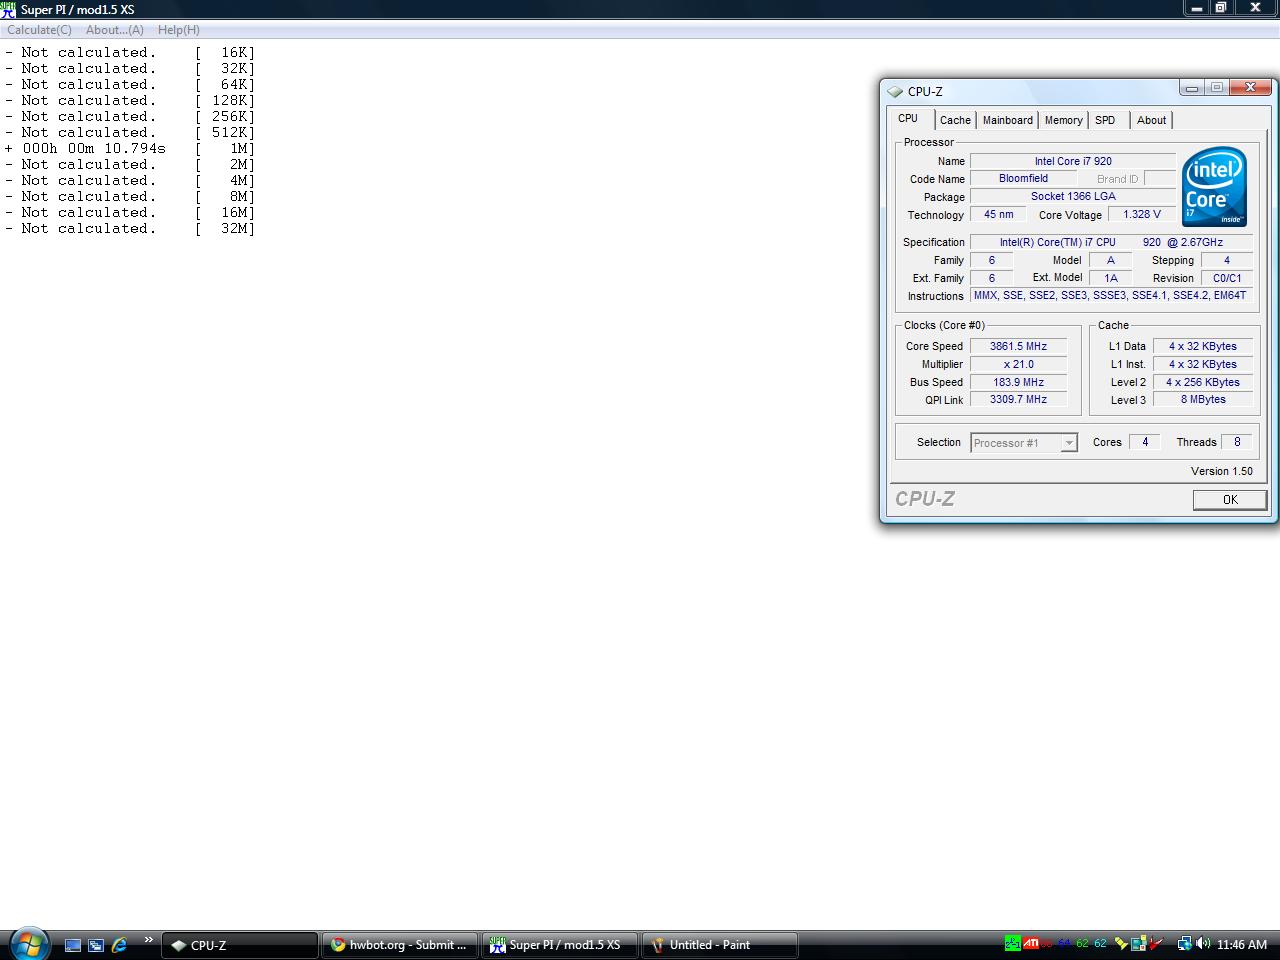This screenshot has height=960, width=1280.
Task: Open Windows Sidebar tray icon
Action: (1138, 943)
